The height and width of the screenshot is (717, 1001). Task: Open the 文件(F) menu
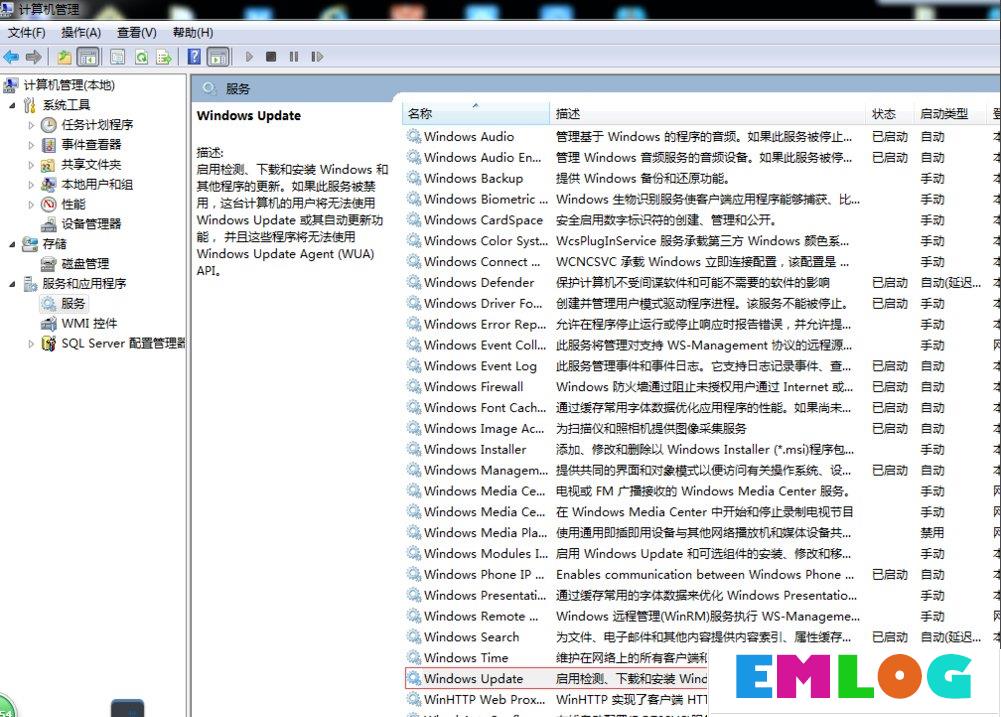tap(26, 33)
